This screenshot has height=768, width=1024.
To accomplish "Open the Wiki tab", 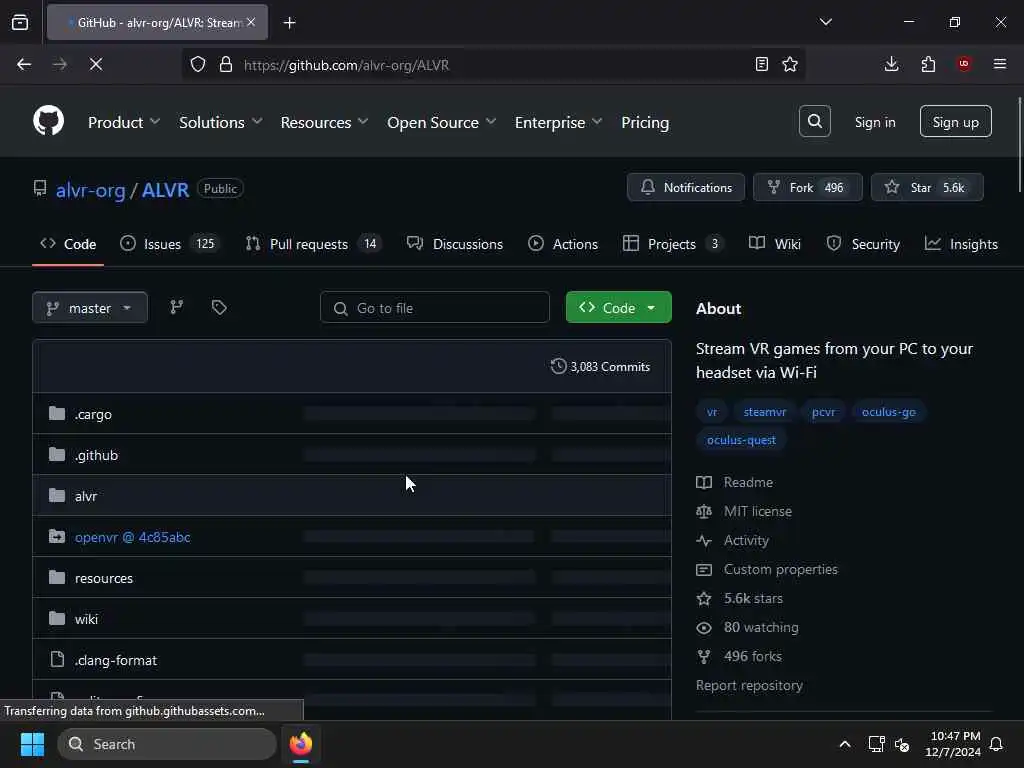I will (x=775, y=244).
